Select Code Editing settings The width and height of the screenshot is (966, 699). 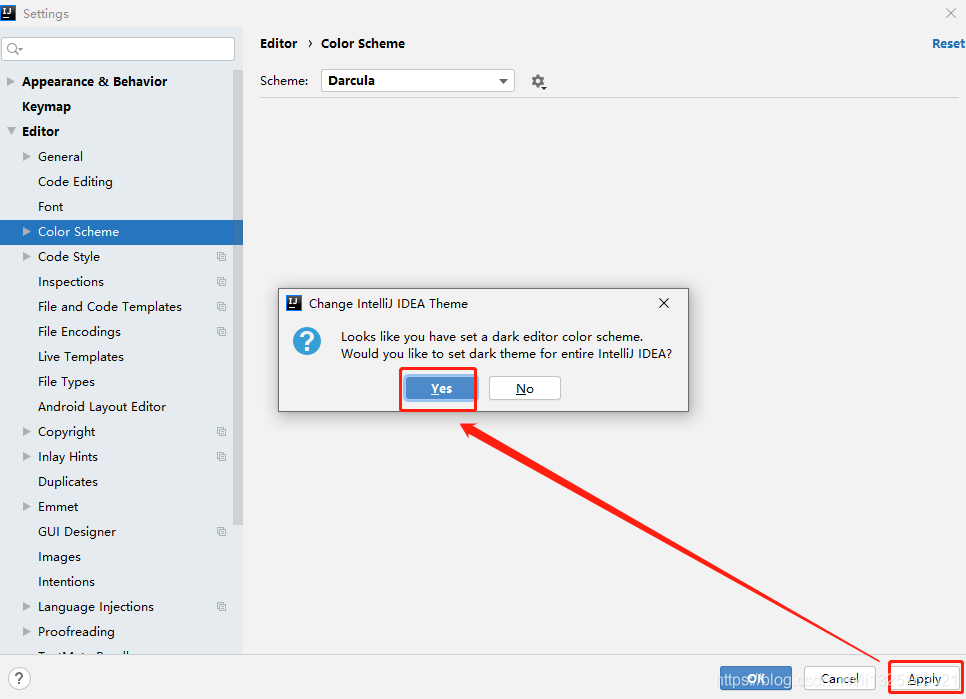(x=75, y=182)
